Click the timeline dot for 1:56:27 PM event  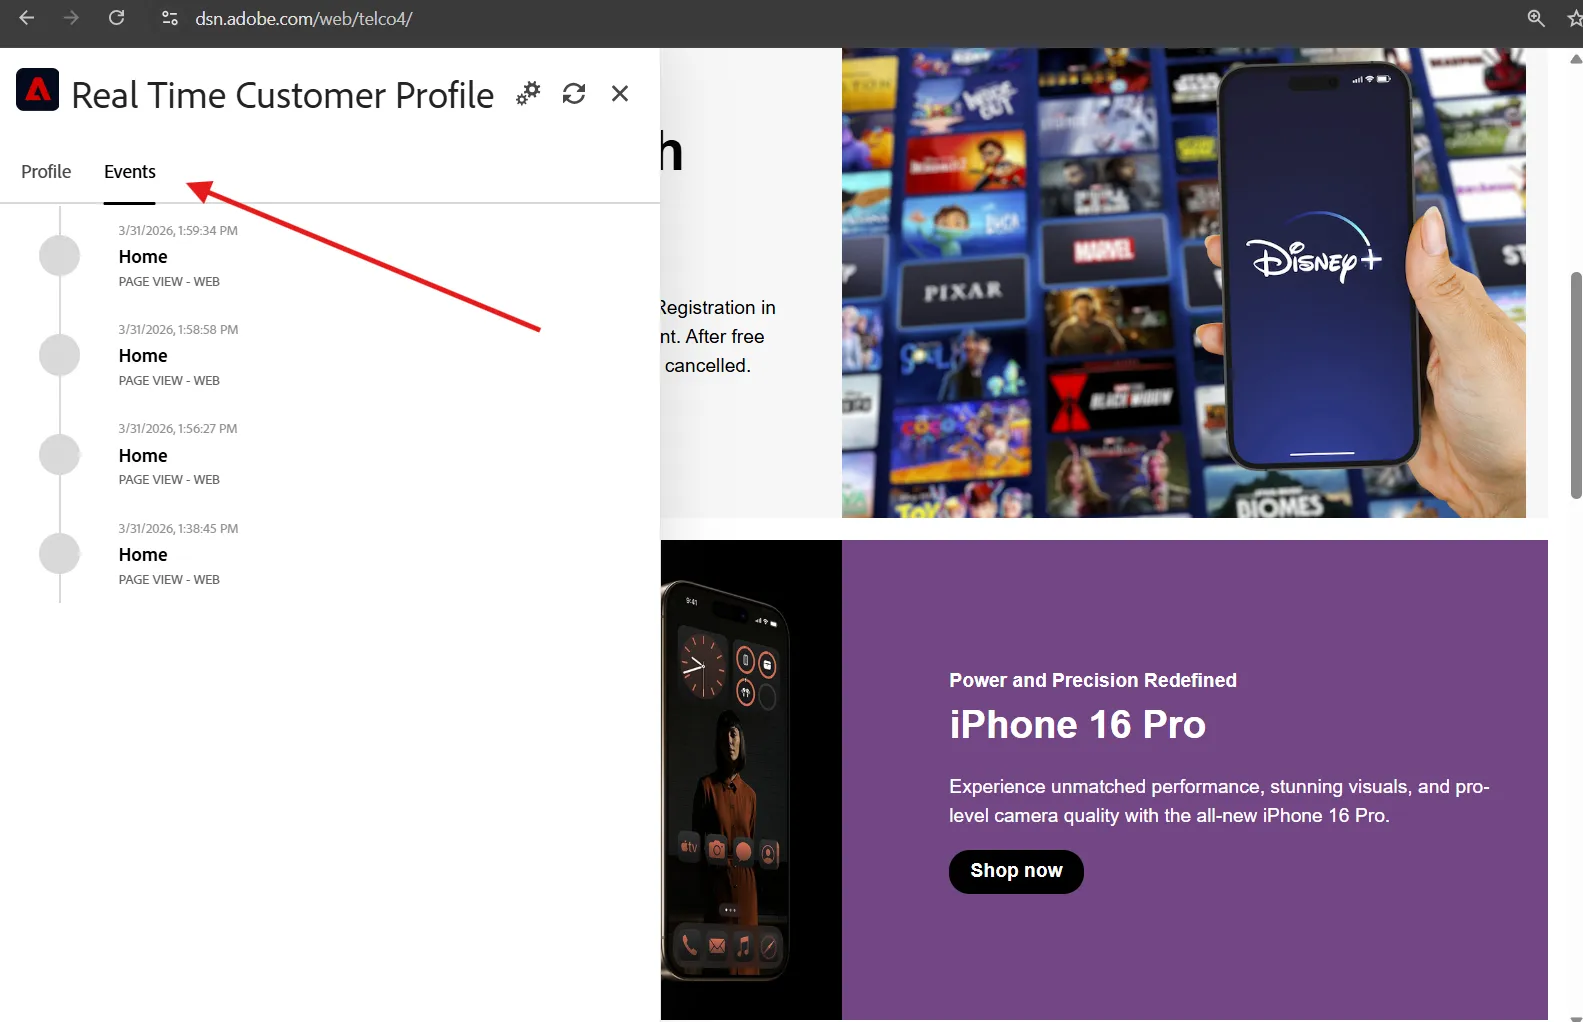coord(60,455)
